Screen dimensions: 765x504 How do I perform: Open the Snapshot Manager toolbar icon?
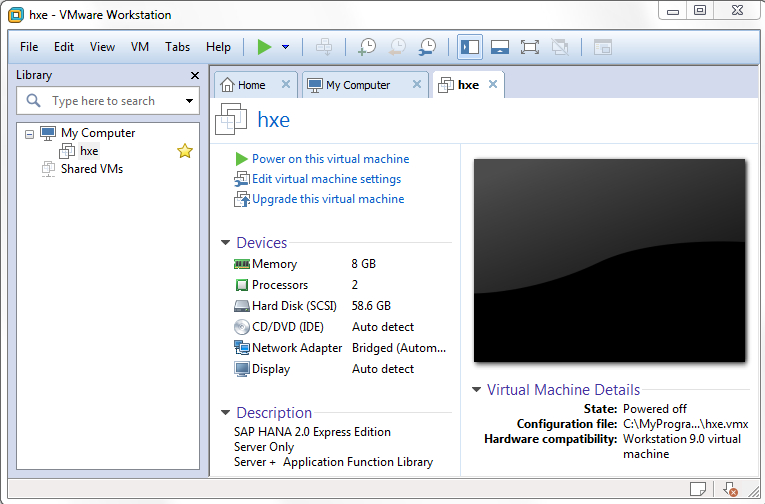tap(427, 47)
